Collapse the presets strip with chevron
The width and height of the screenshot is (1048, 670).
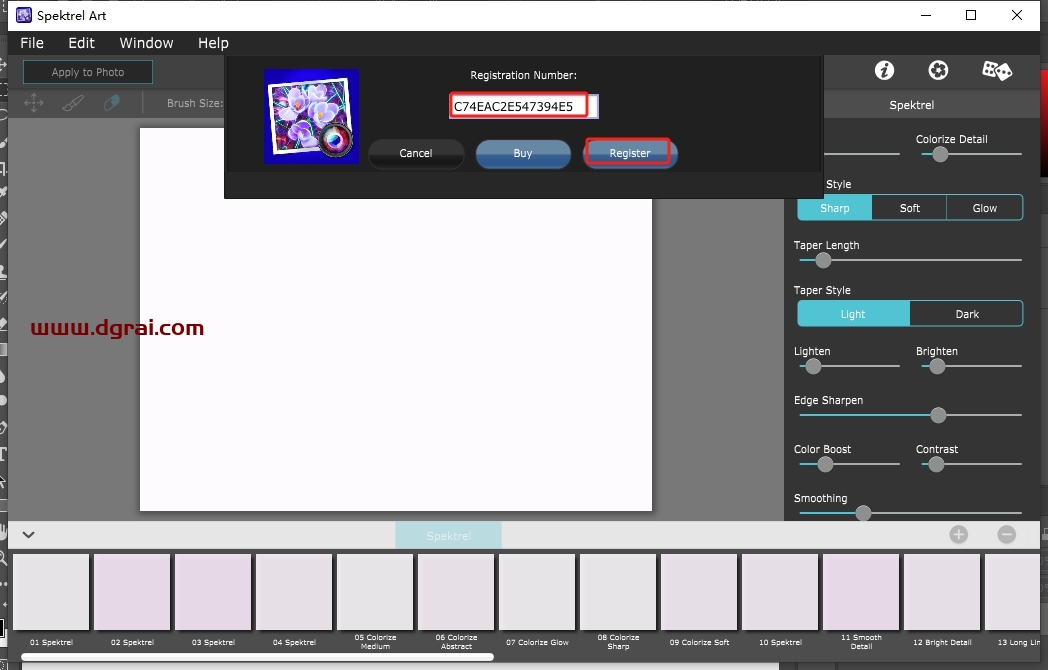coord(28,534)
